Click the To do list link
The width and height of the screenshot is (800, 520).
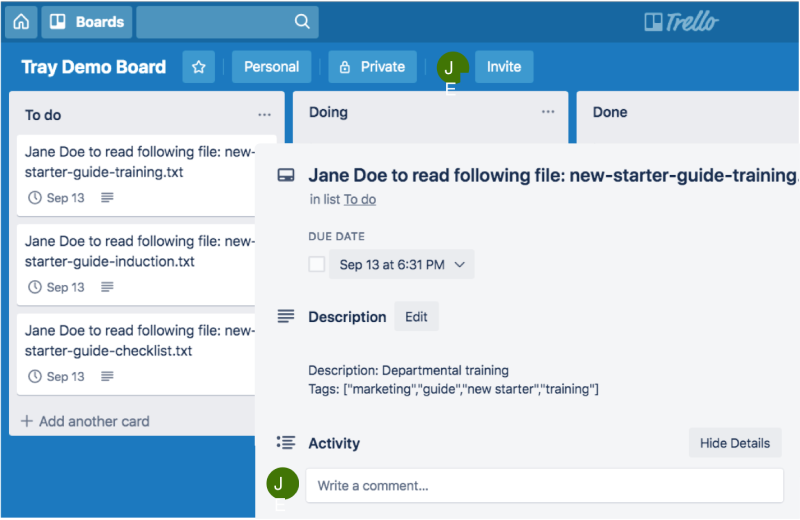360,200
